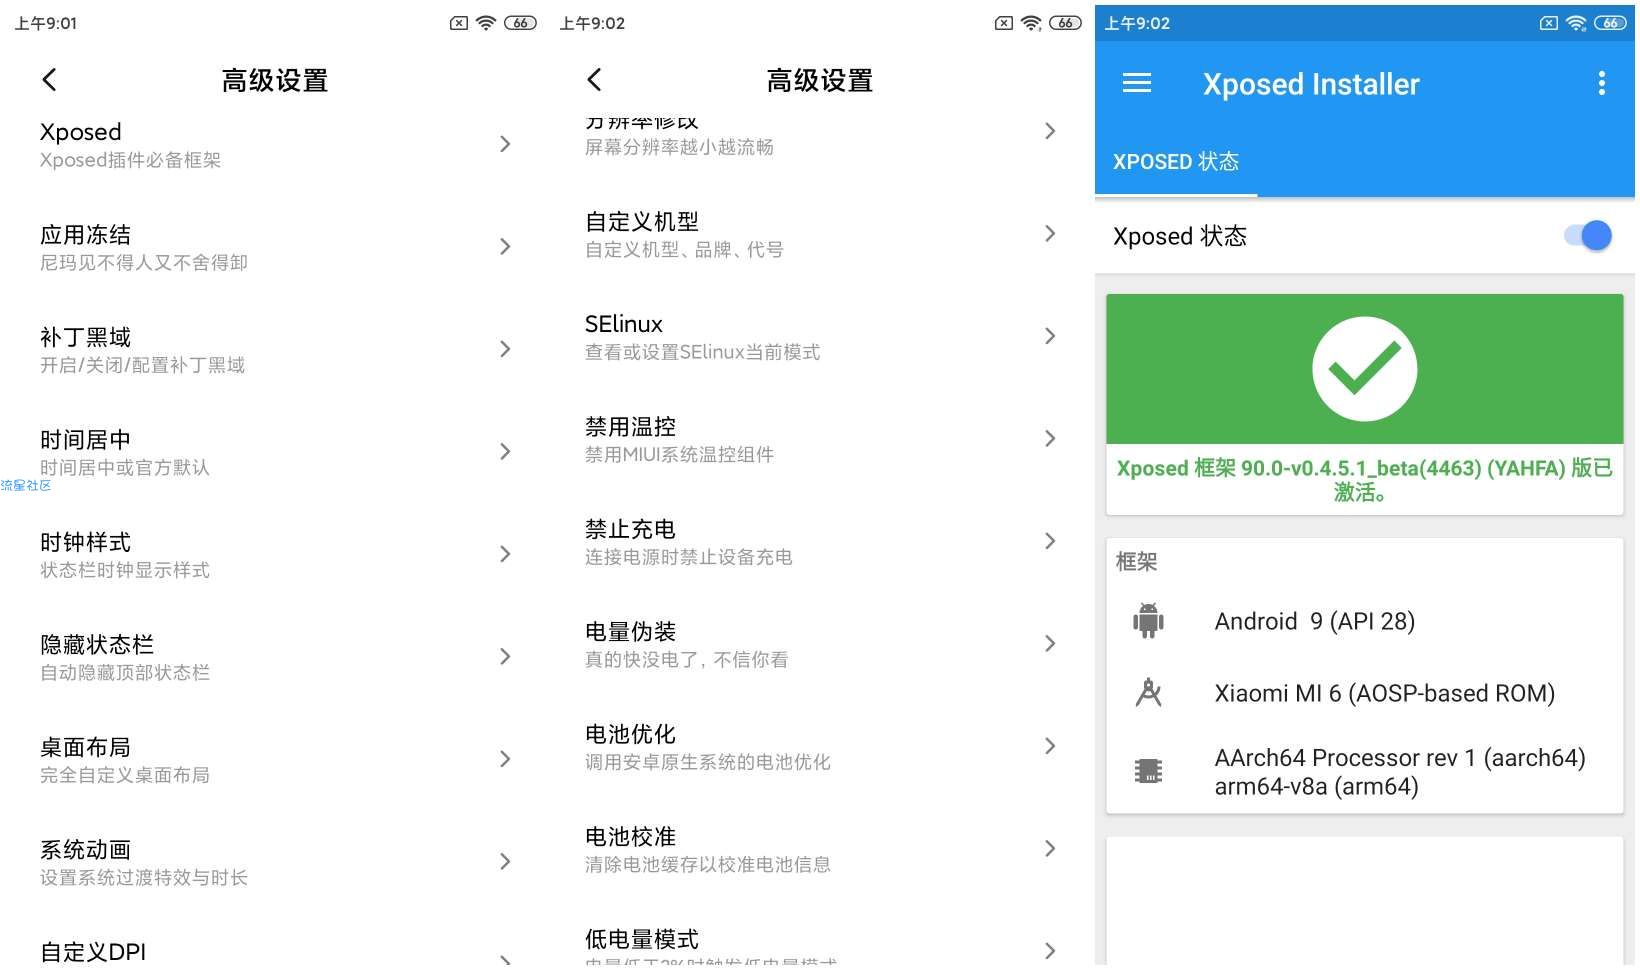Click the Xposed 框架 activated status message
This screenshot has height=970, width=1640.
1364,480
